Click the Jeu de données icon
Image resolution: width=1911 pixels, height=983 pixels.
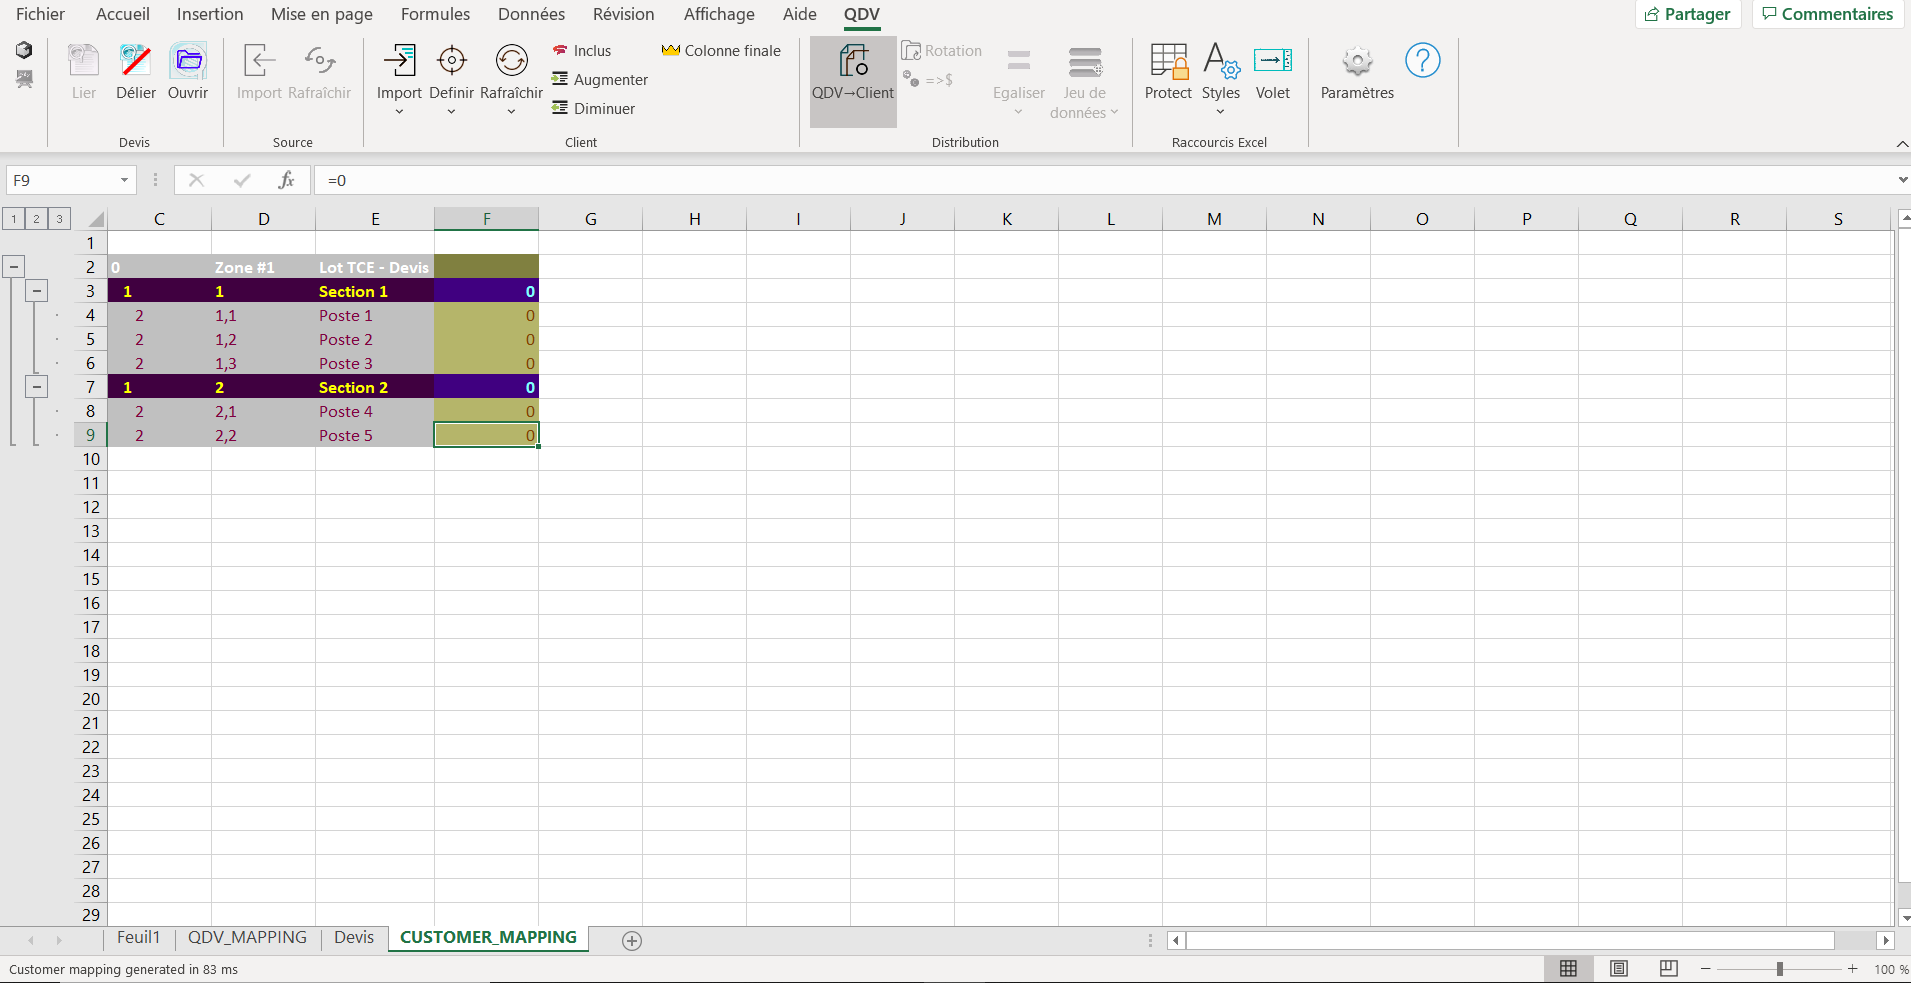click(1085, 62)
